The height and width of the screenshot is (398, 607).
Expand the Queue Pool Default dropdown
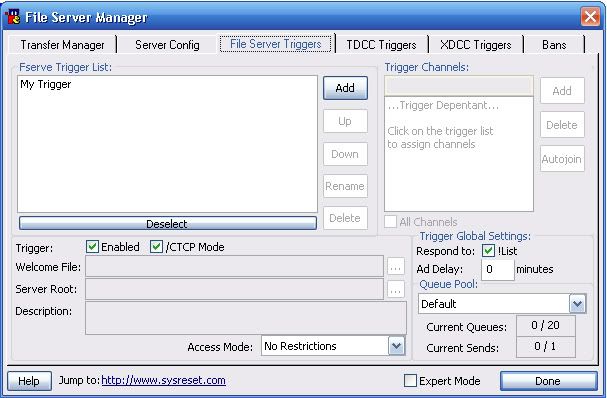(x=577, y=304)
